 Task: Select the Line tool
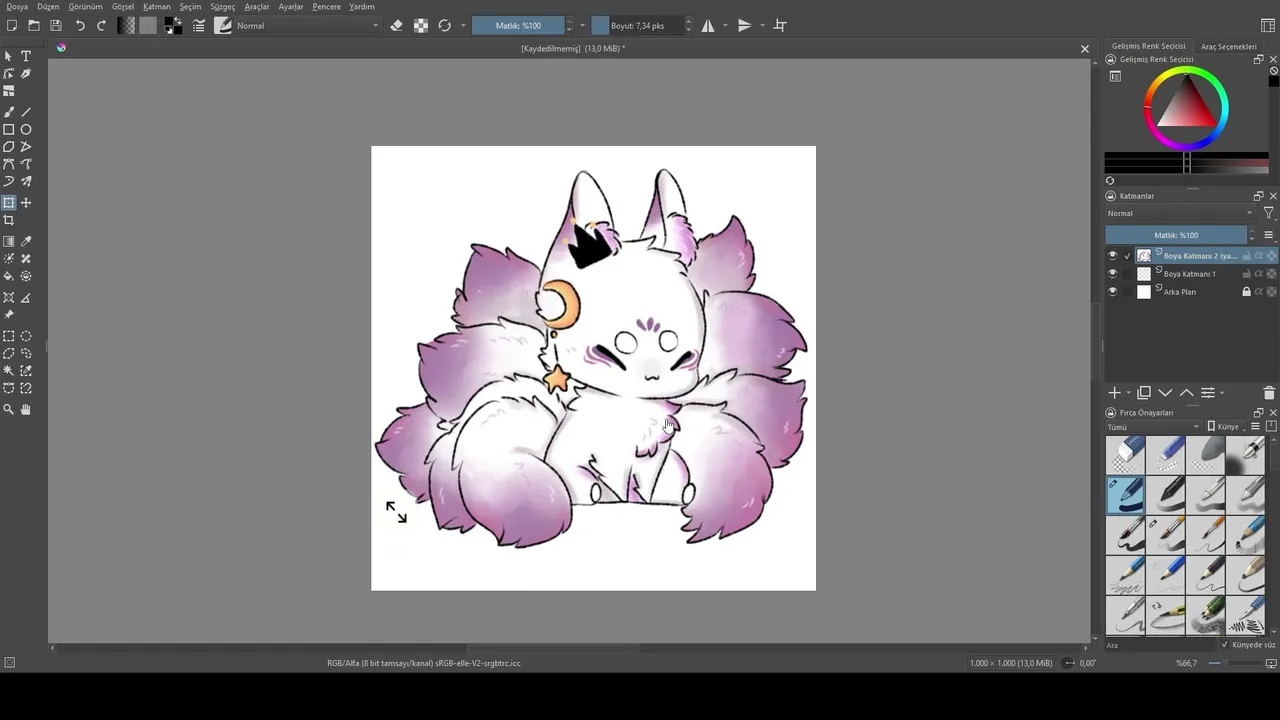tap(26, 112)
